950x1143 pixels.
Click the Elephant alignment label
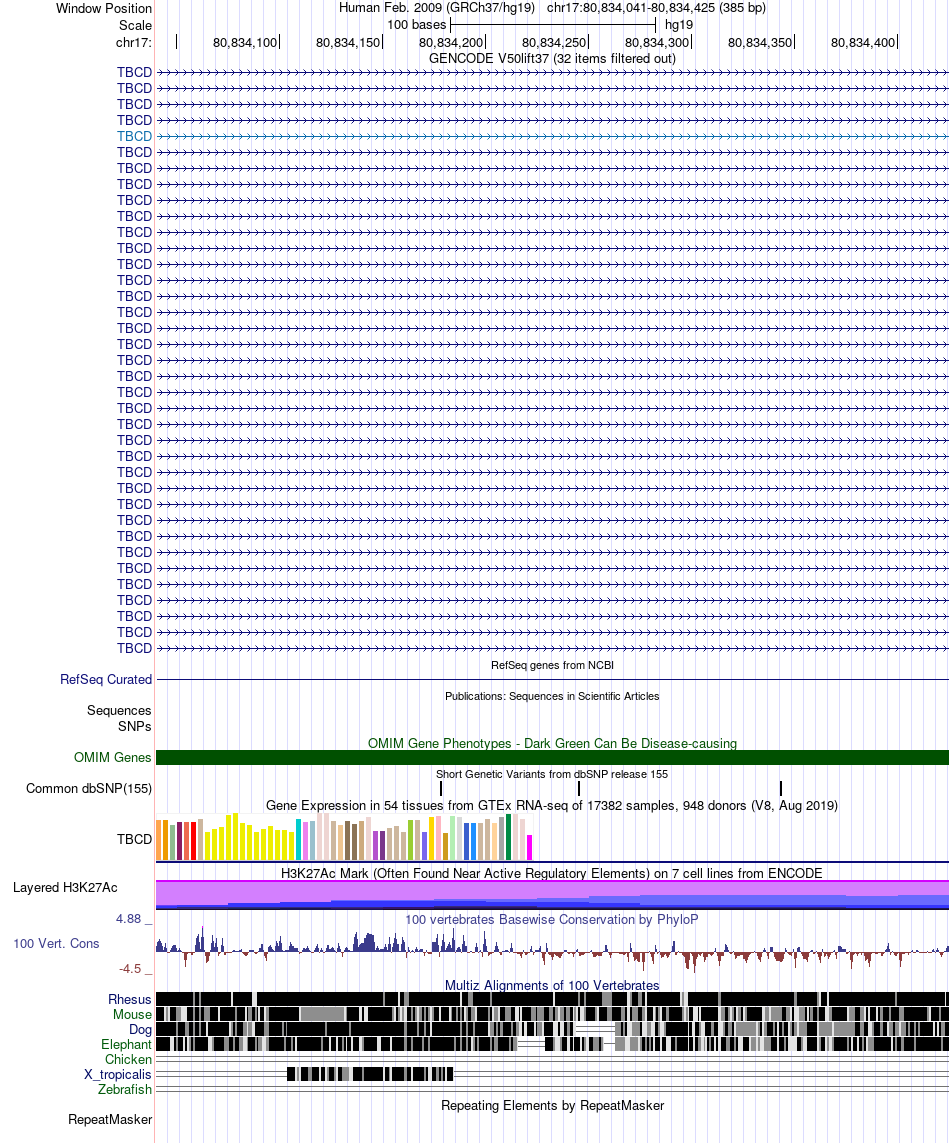click(x=126, y=1045)
